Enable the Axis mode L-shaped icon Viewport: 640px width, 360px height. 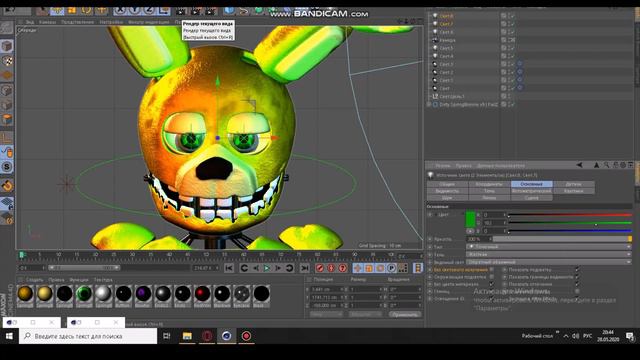click(7, 138)
